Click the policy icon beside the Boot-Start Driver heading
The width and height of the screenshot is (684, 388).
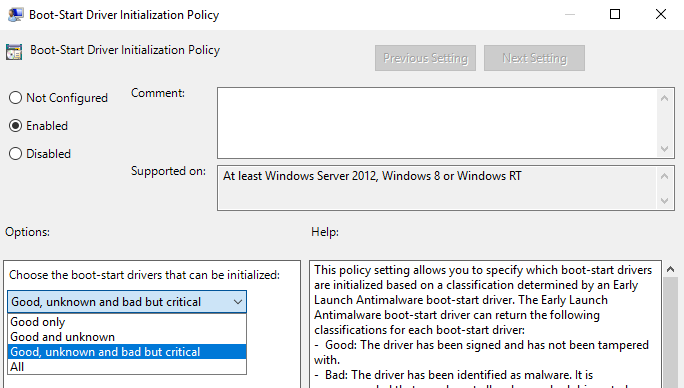14,52
